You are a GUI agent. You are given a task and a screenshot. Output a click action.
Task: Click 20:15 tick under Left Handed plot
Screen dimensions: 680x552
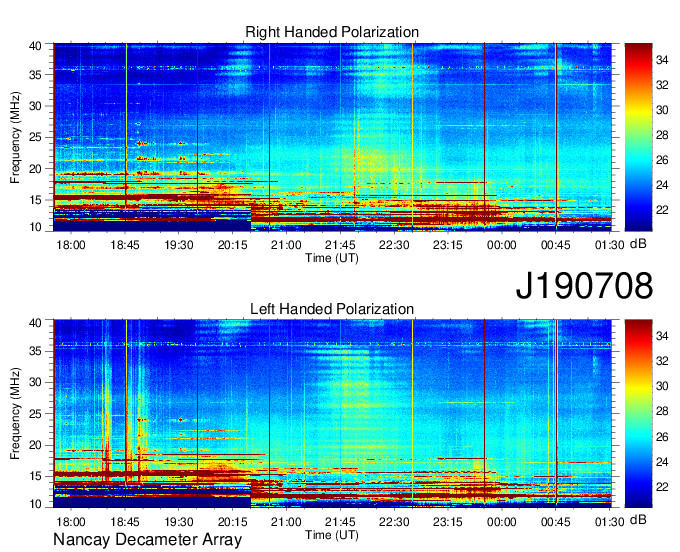[232, 522]
